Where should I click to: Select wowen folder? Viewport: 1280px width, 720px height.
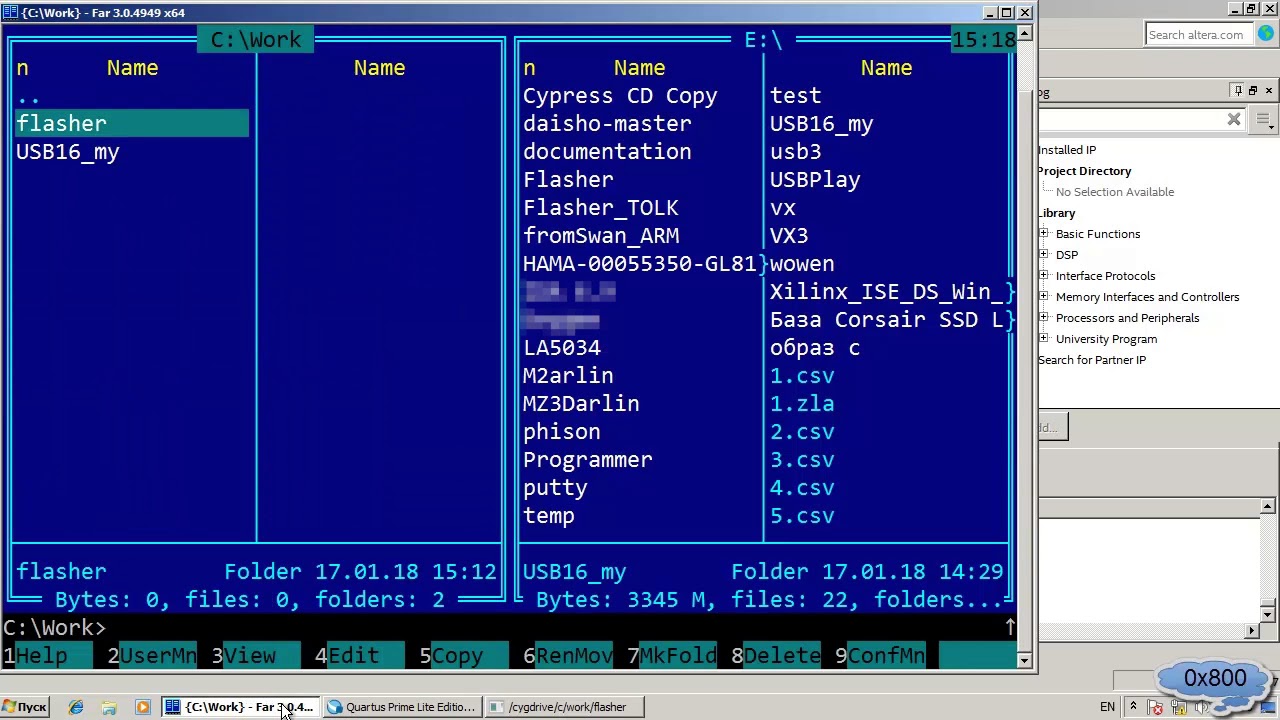coord(802,264)
